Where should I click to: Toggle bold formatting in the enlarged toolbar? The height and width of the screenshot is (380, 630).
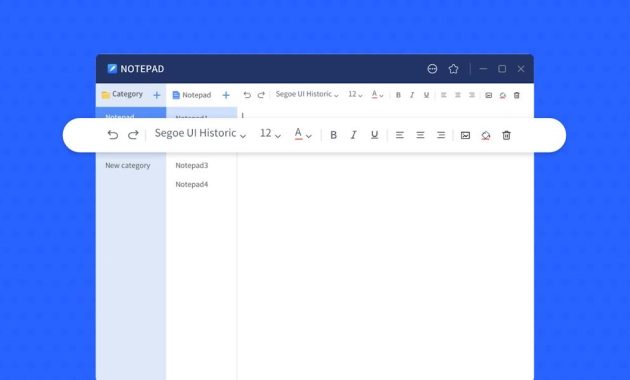[x=333, y=135]
